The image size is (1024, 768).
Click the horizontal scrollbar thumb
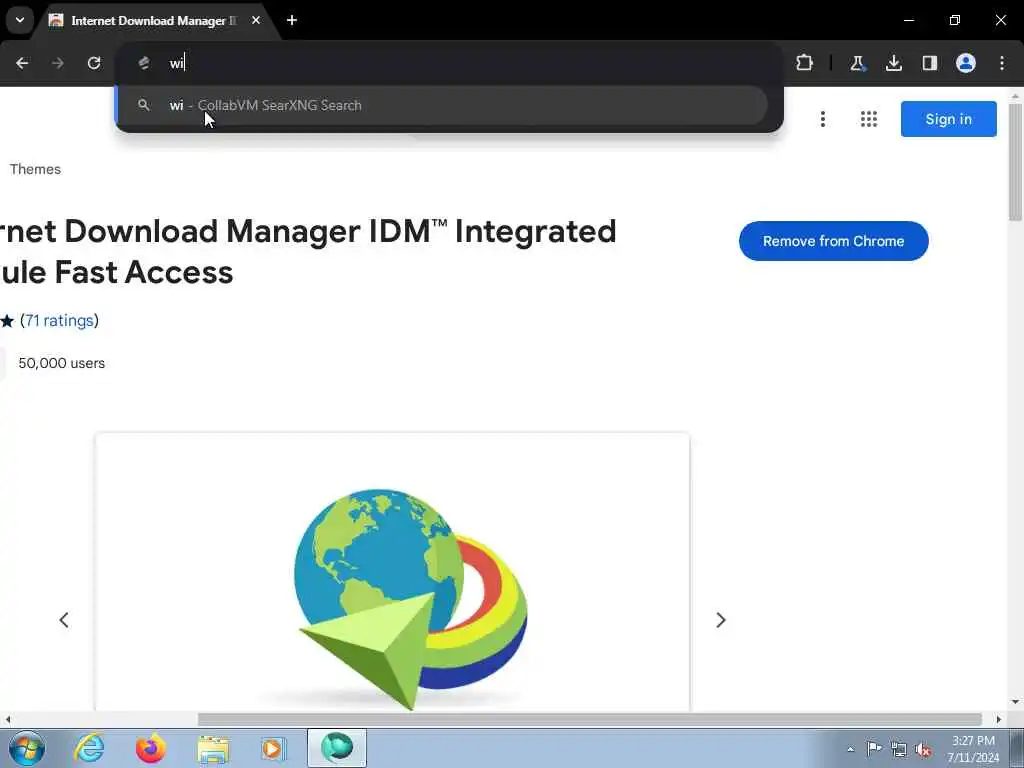tap(590, 719)
